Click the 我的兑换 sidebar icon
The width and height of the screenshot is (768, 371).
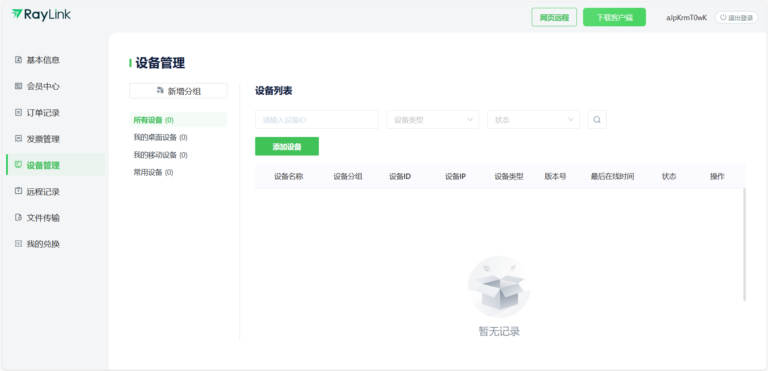coord(19,244)
